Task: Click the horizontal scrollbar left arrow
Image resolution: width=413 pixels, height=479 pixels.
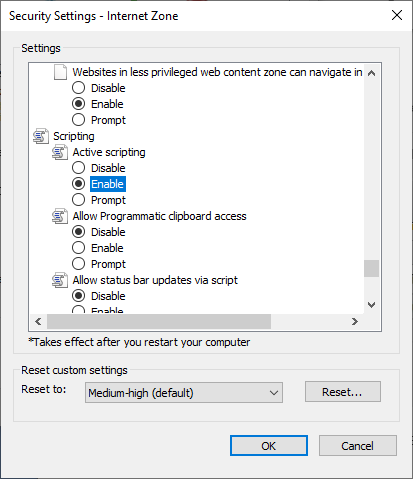Action: tap(38, 321)
